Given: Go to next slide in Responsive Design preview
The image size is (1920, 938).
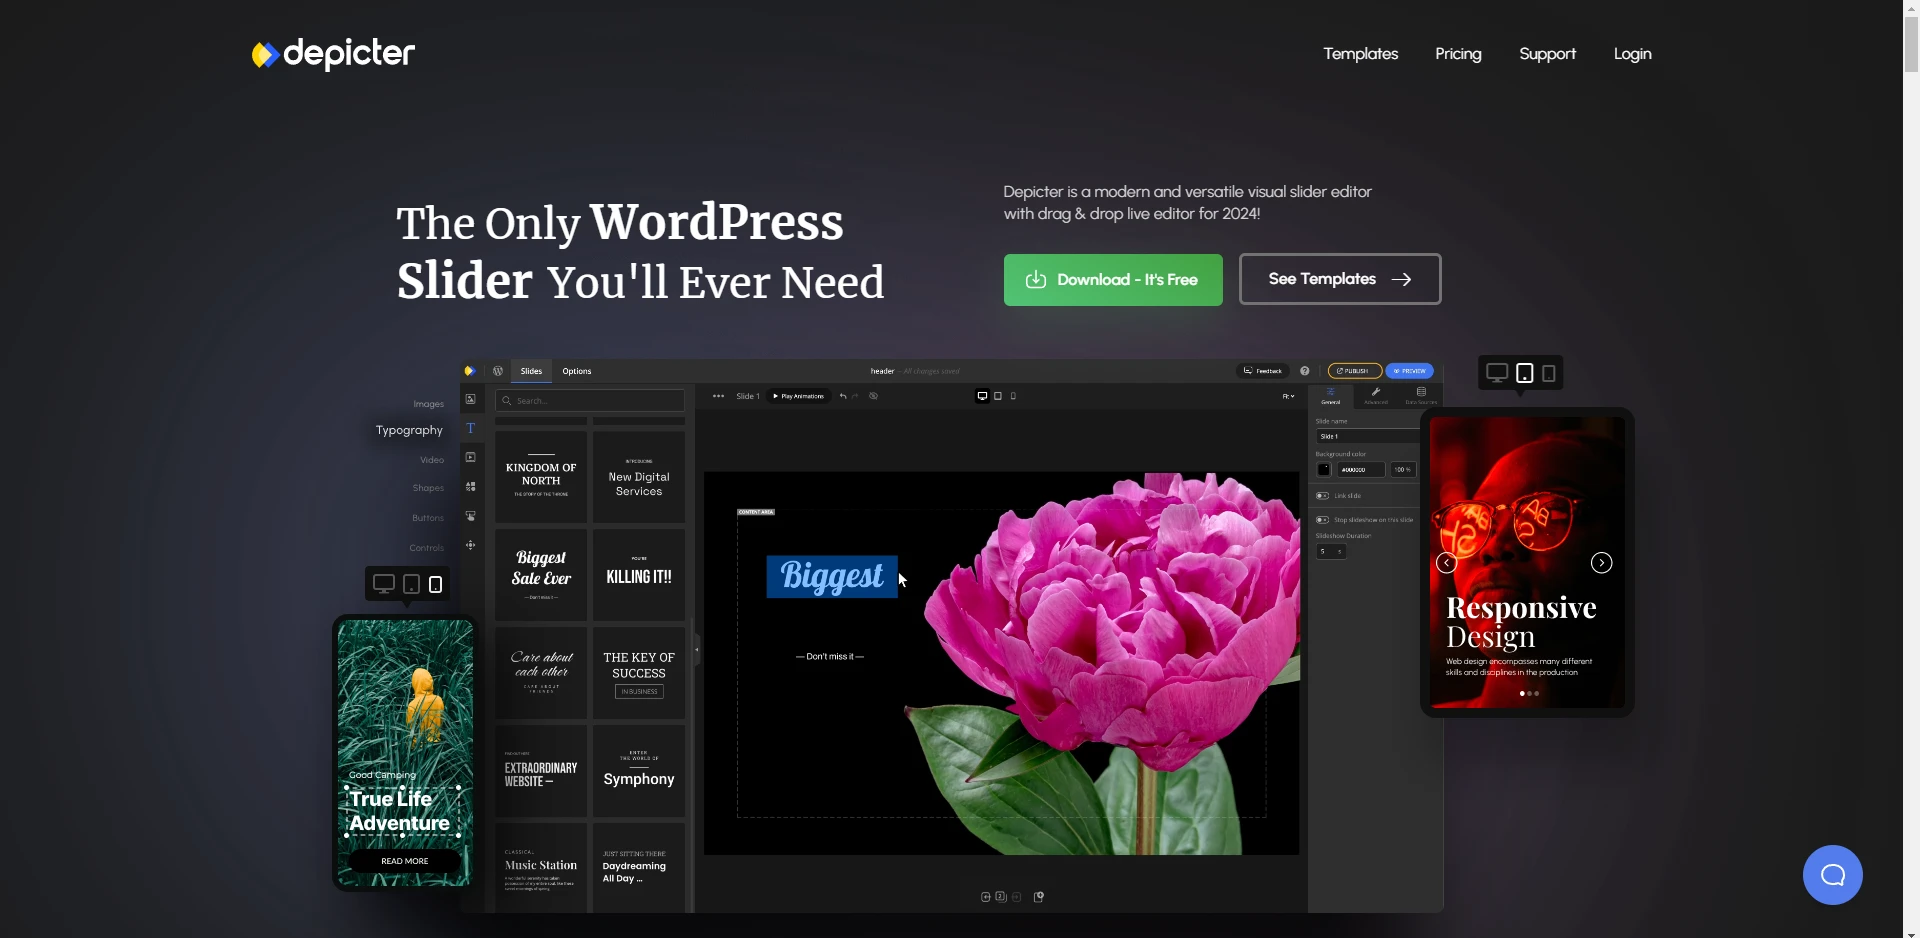Looking at the screenshot, I should click(1601, 563).
